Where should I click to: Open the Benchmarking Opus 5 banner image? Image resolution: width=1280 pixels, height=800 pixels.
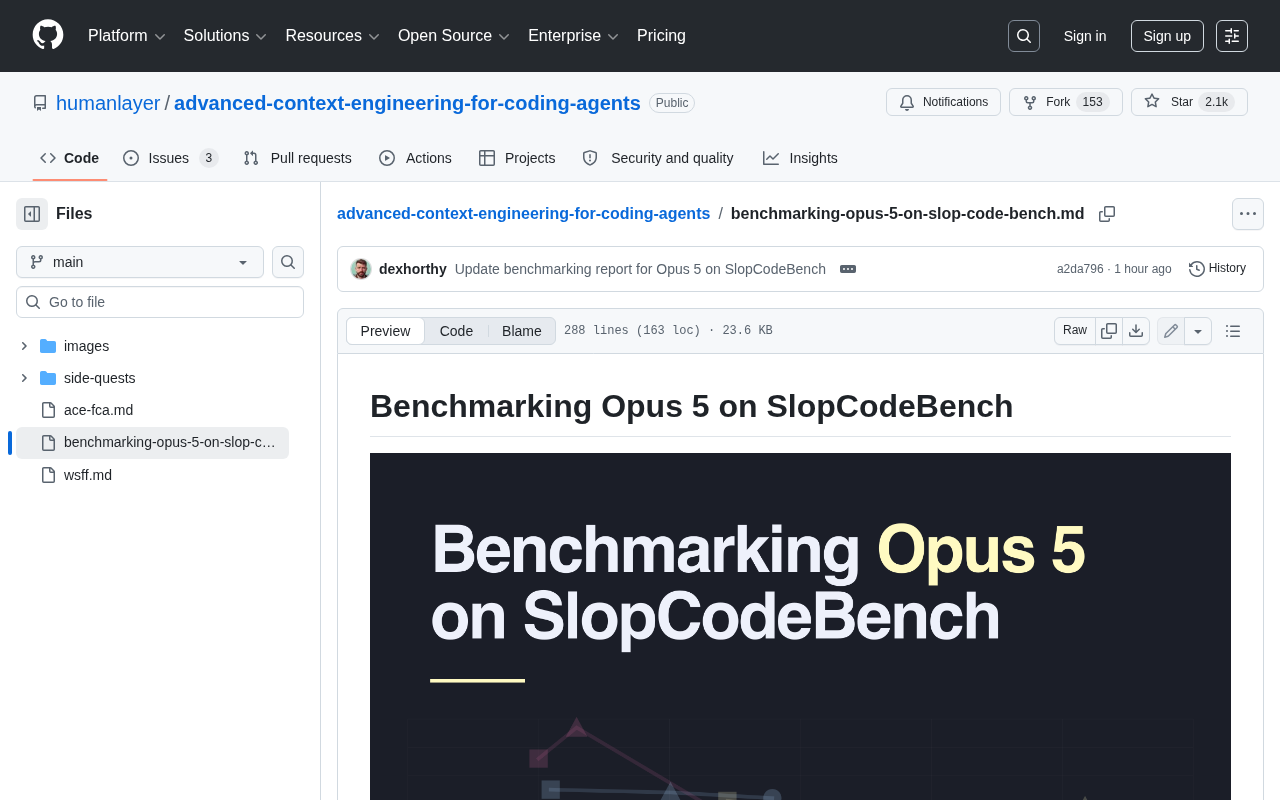click(800, 626)
